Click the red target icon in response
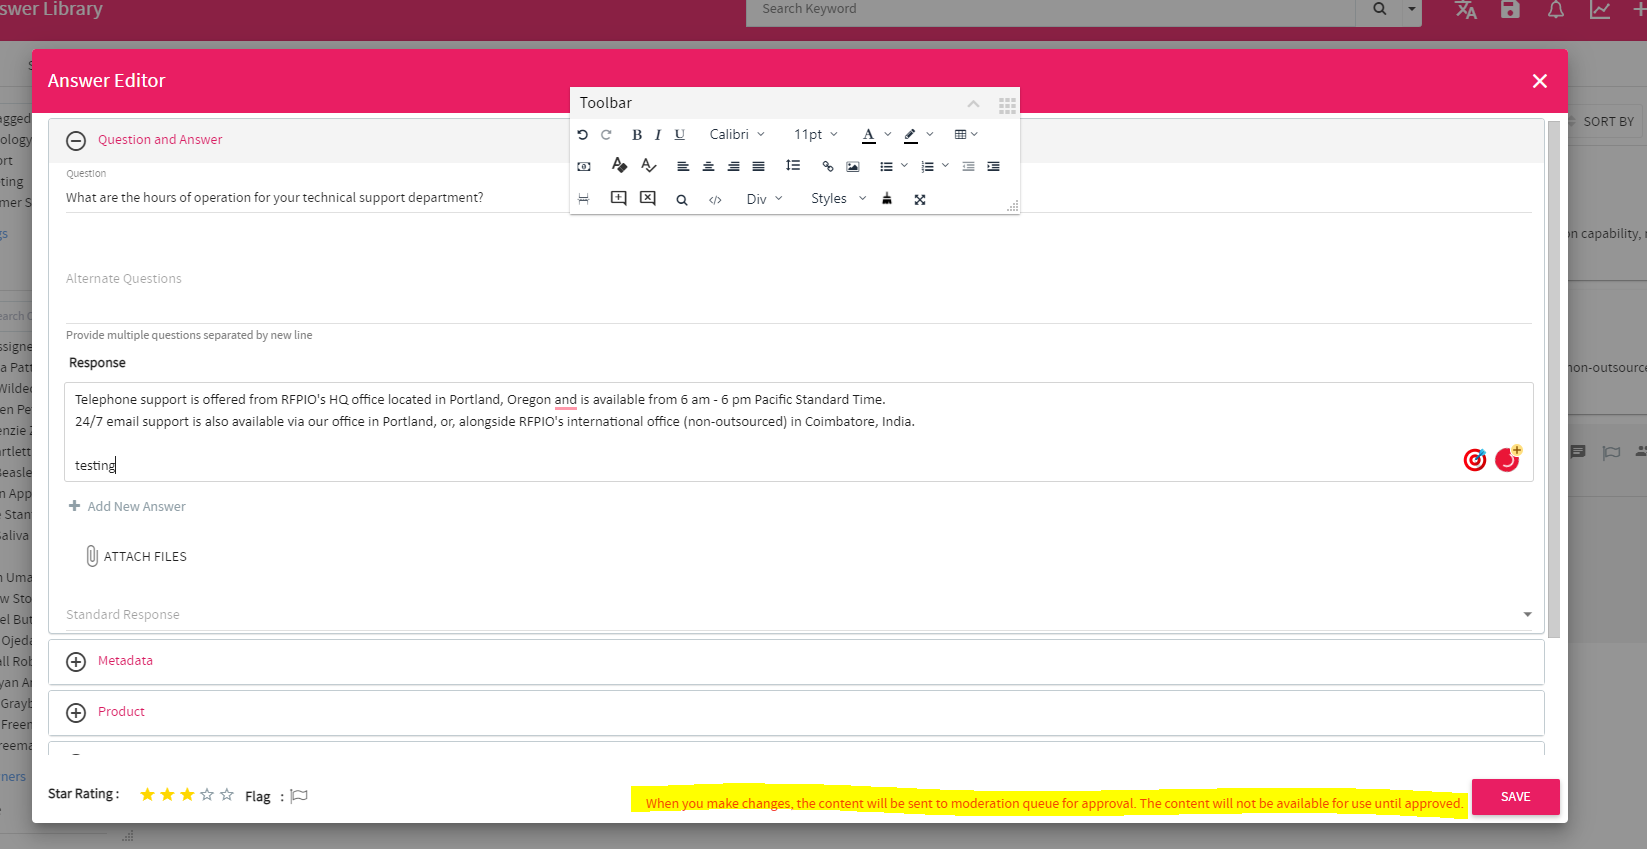 [x=1475, y=460]
